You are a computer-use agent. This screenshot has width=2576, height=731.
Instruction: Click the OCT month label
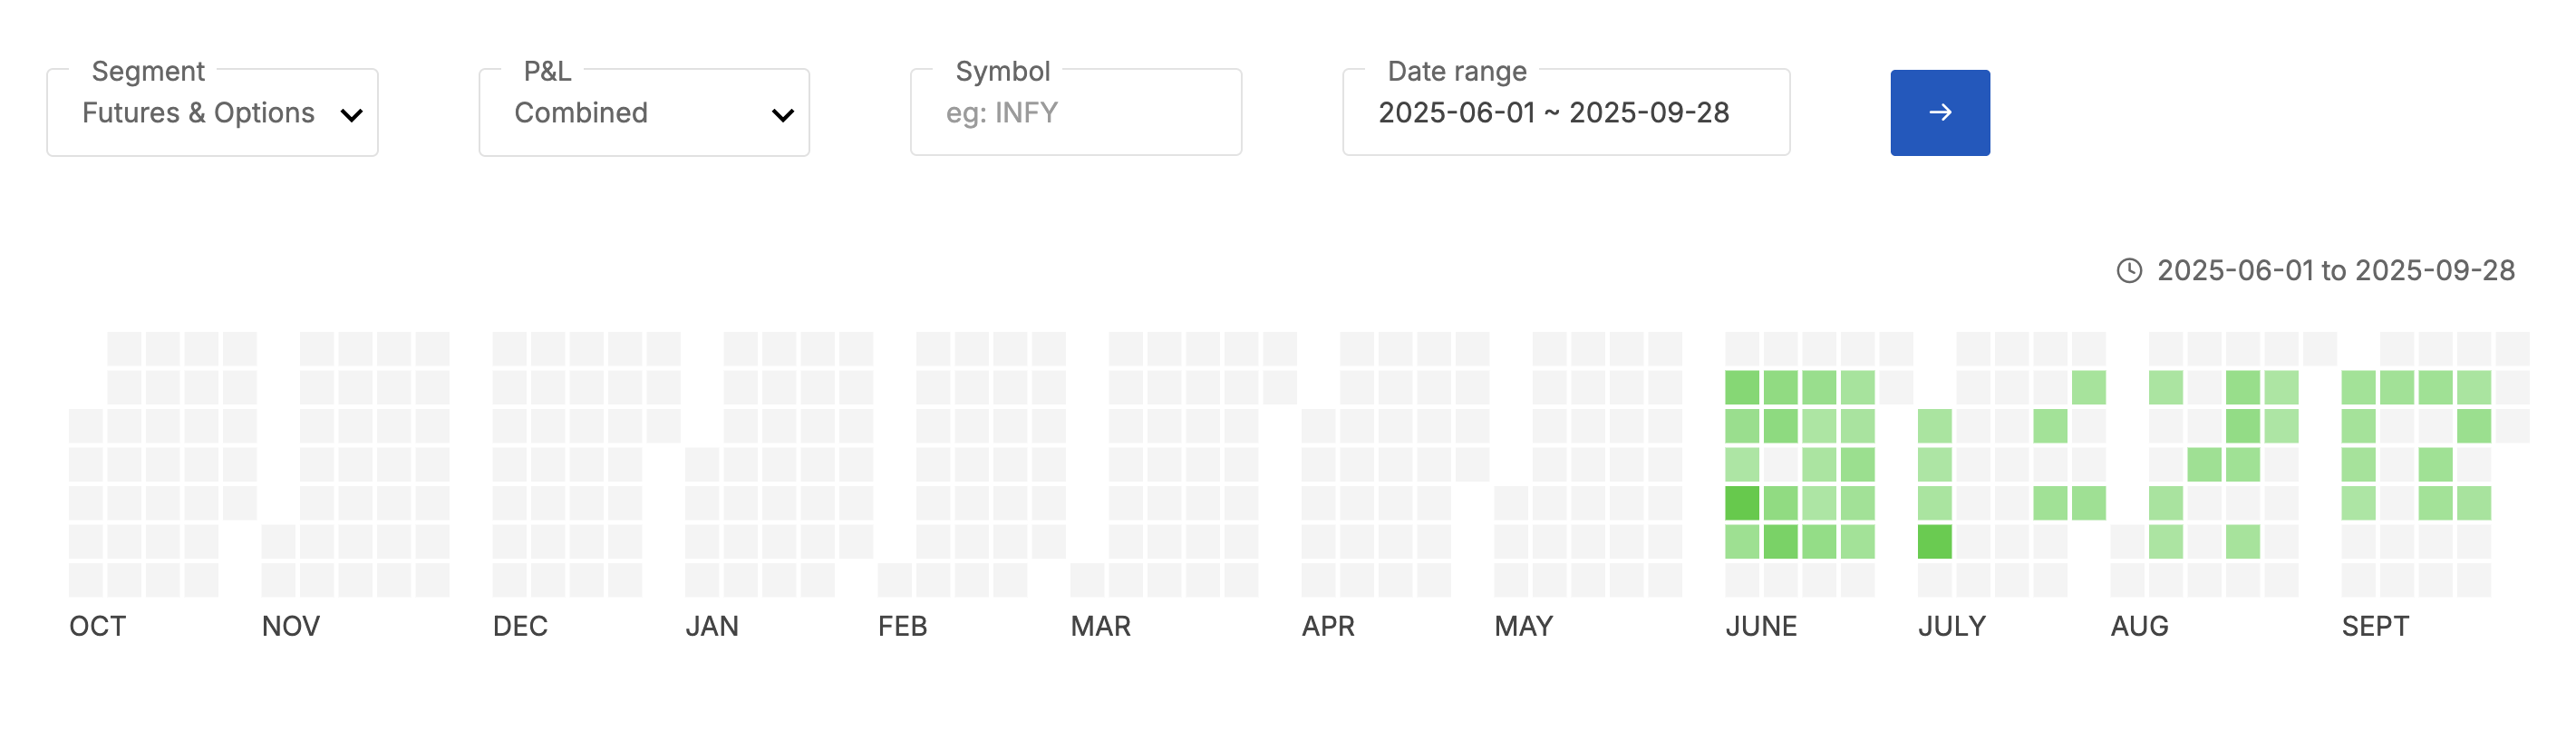[97, 626]
